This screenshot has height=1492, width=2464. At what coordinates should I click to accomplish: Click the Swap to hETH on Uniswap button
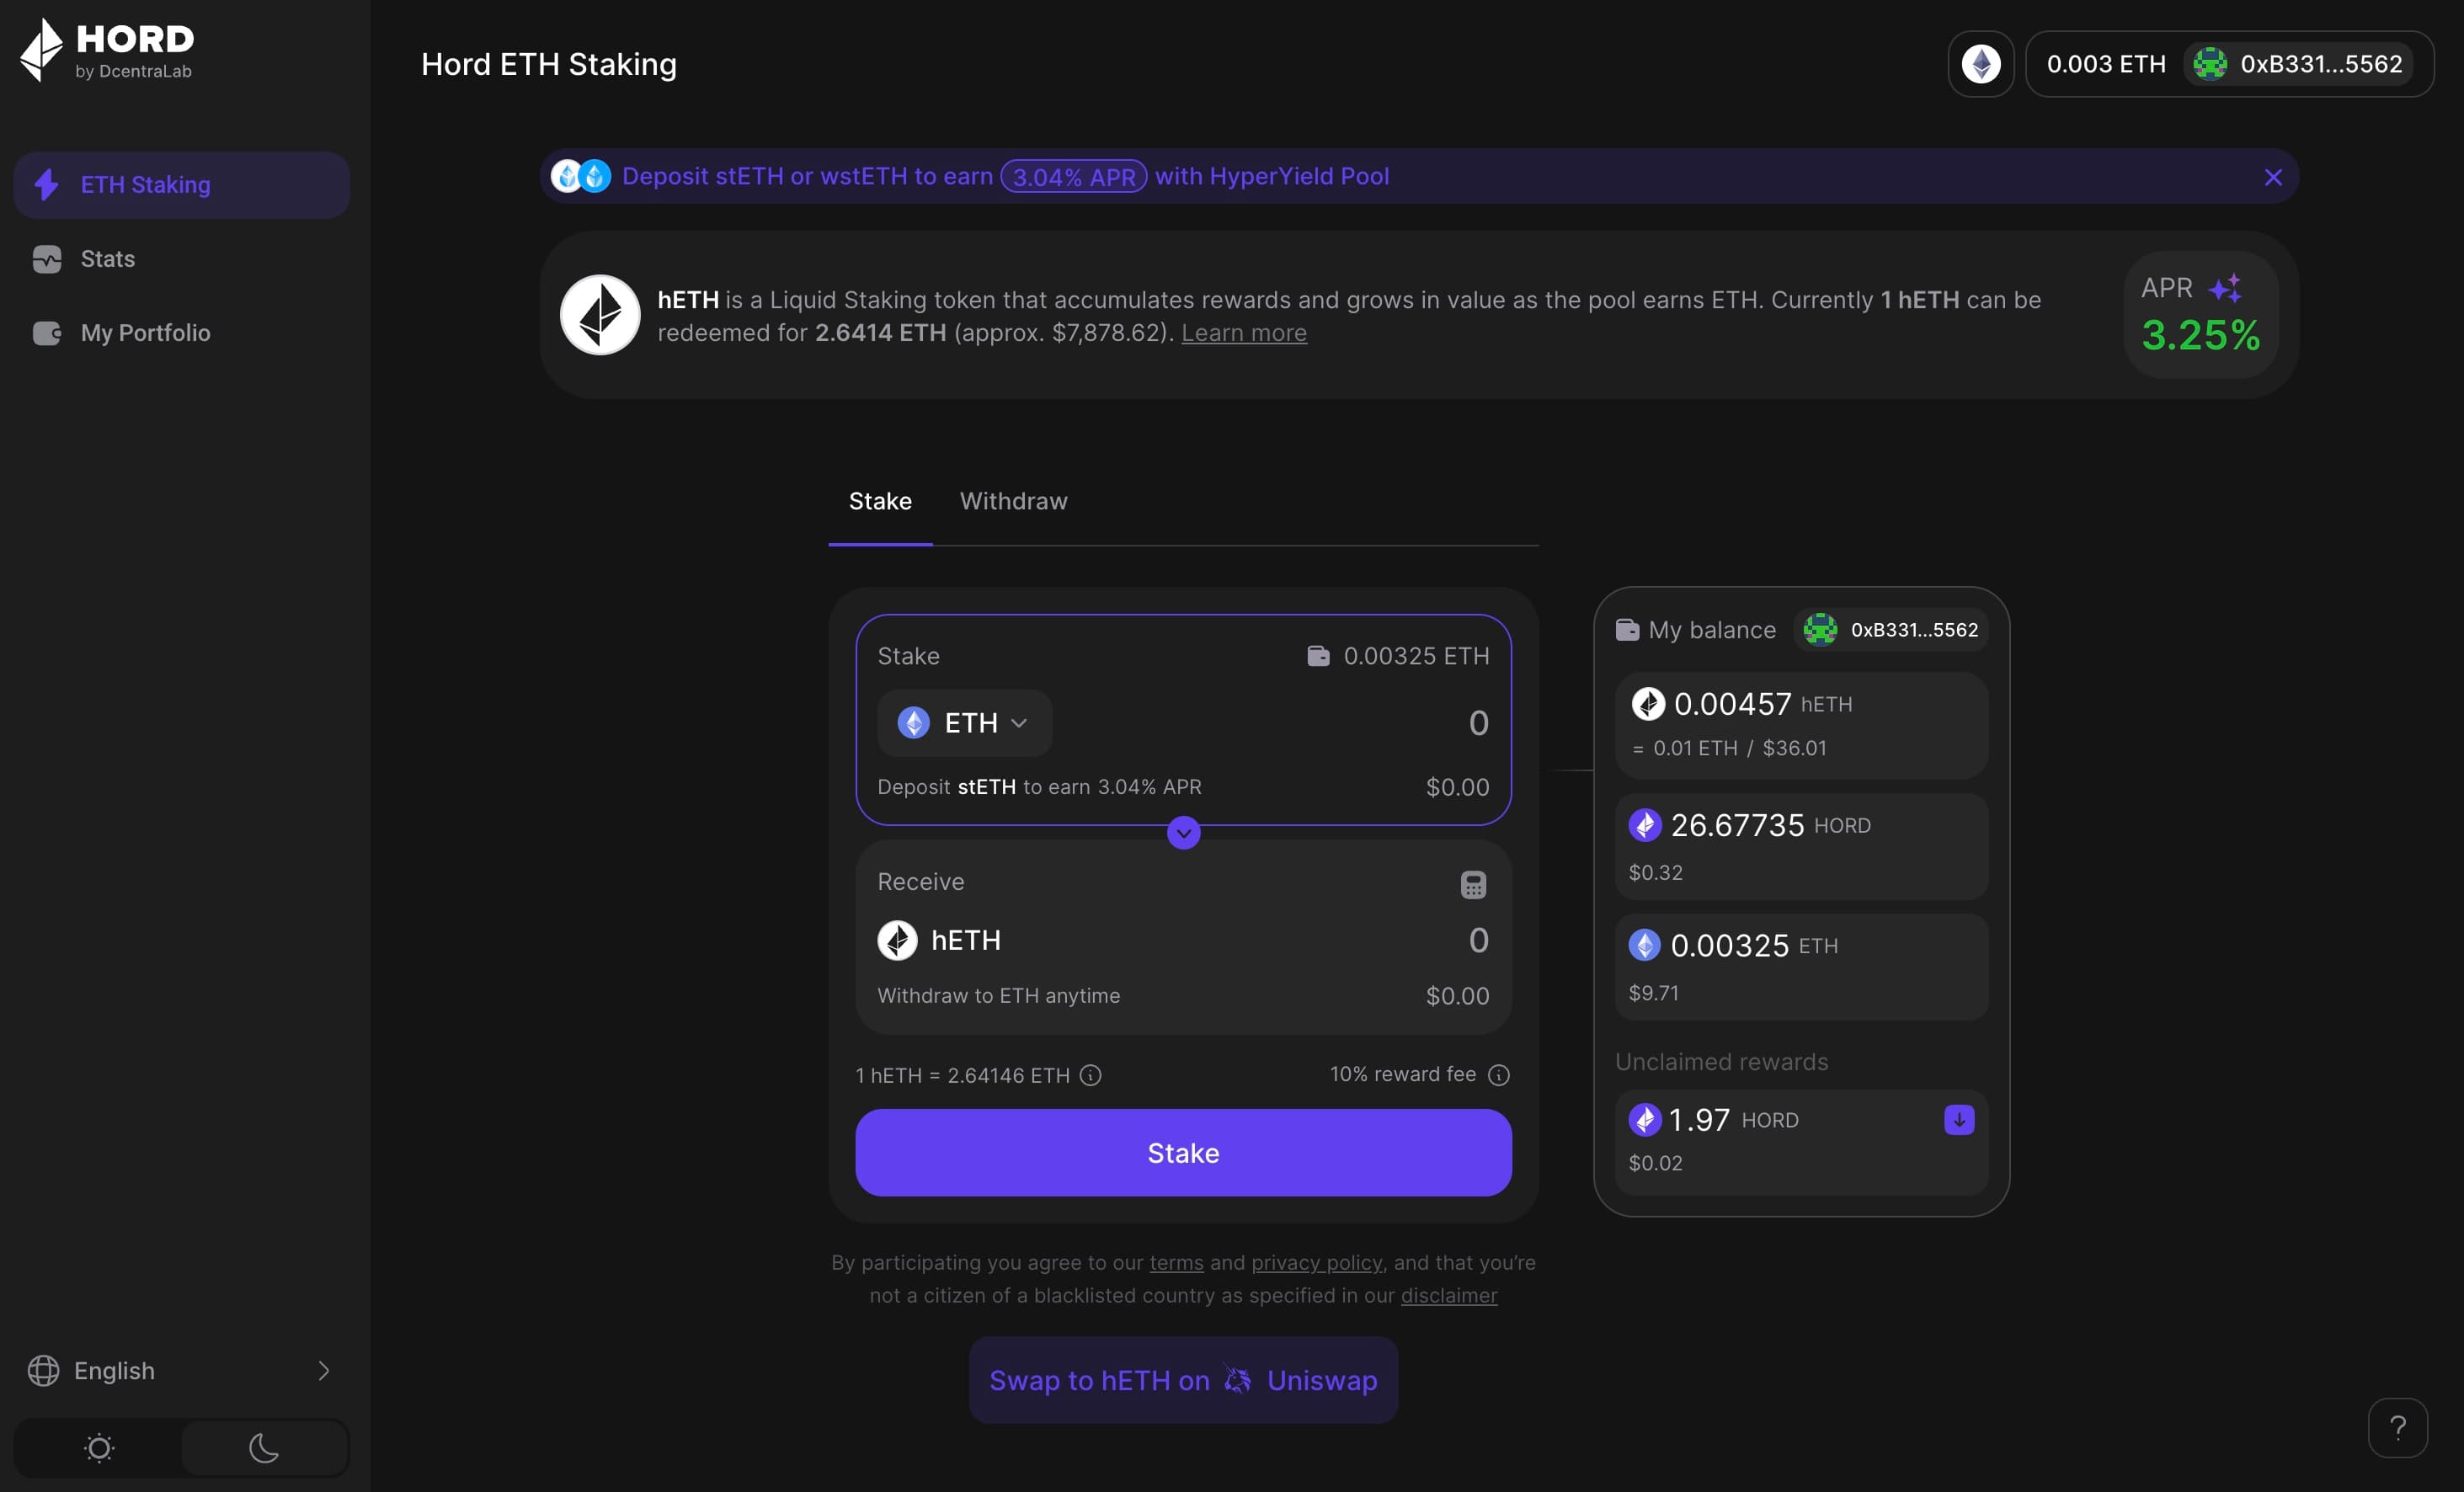1183,1380
